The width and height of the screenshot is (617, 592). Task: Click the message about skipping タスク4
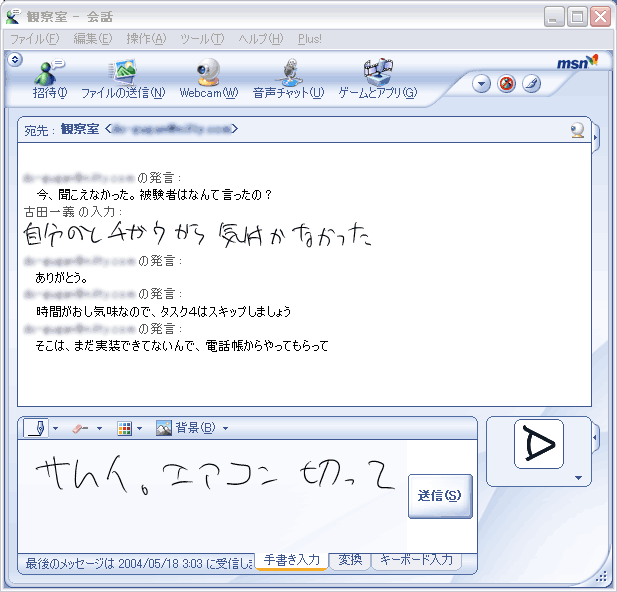coord(164,312)
